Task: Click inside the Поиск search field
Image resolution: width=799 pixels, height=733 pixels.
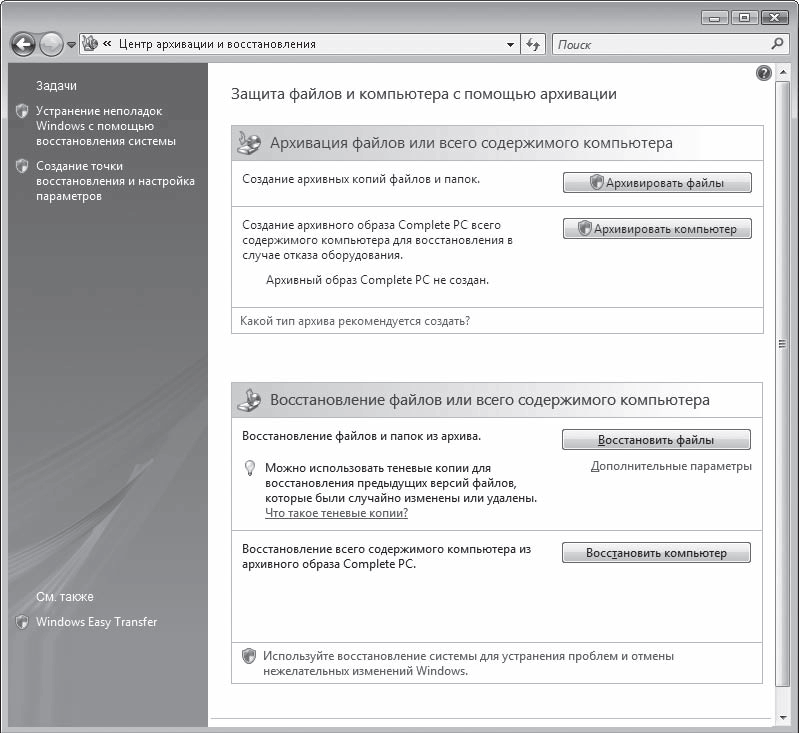Action: pyautogui.click(x=660, y=44)
